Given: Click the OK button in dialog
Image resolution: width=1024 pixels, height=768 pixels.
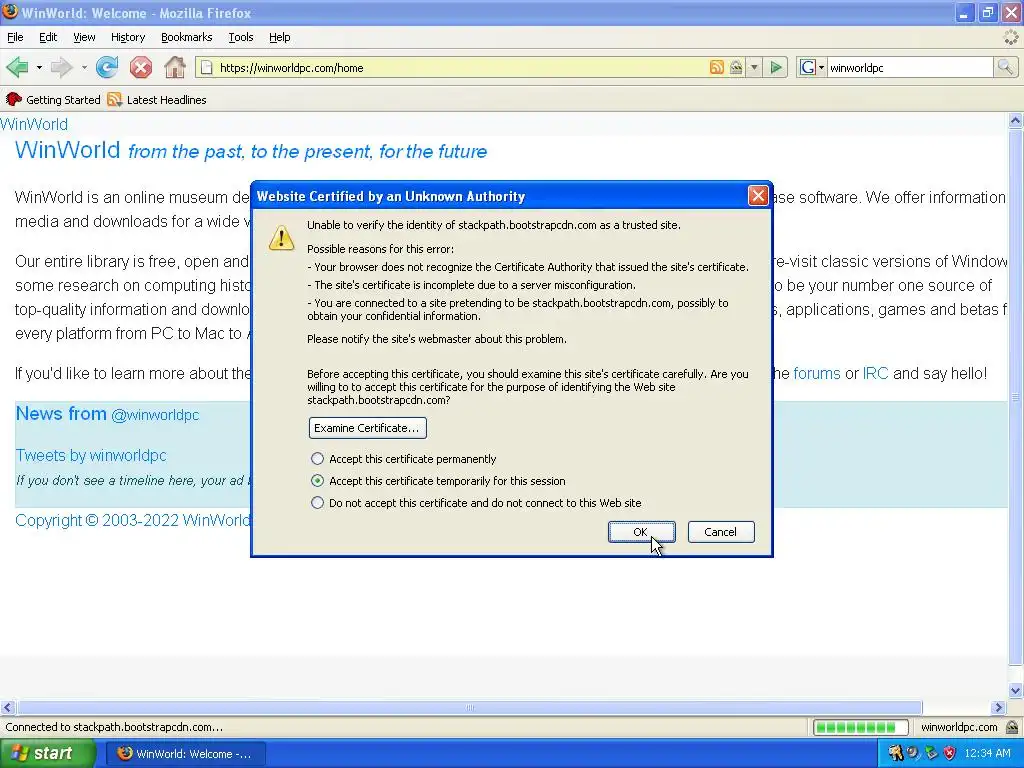Looking at the screenshot, I should coord(641,532).
